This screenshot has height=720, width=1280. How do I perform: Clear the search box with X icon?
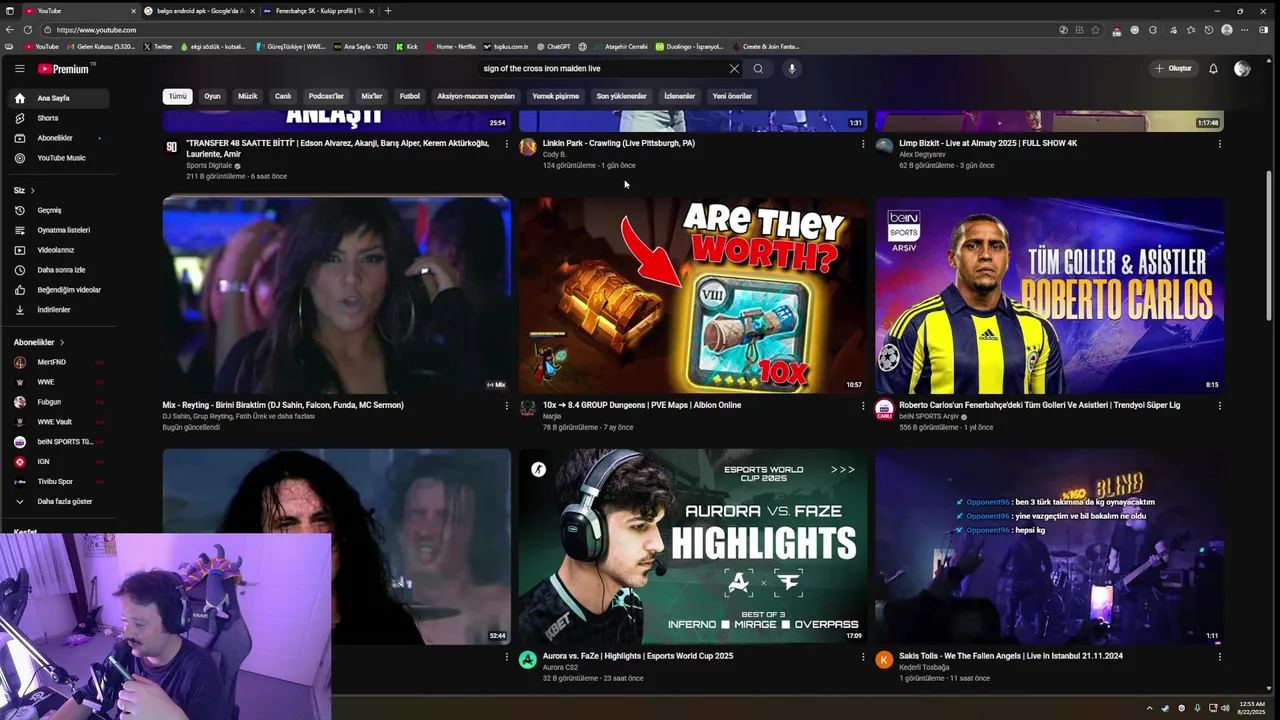734,69
